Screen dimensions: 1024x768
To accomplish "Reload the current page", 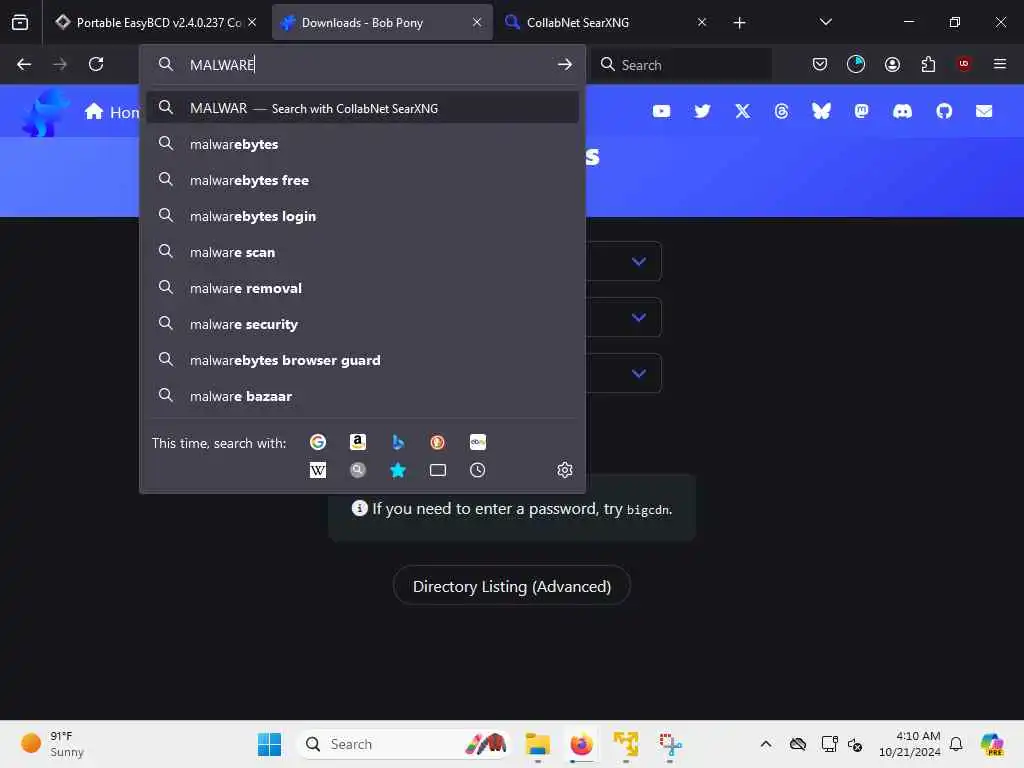I will point(96,64).
